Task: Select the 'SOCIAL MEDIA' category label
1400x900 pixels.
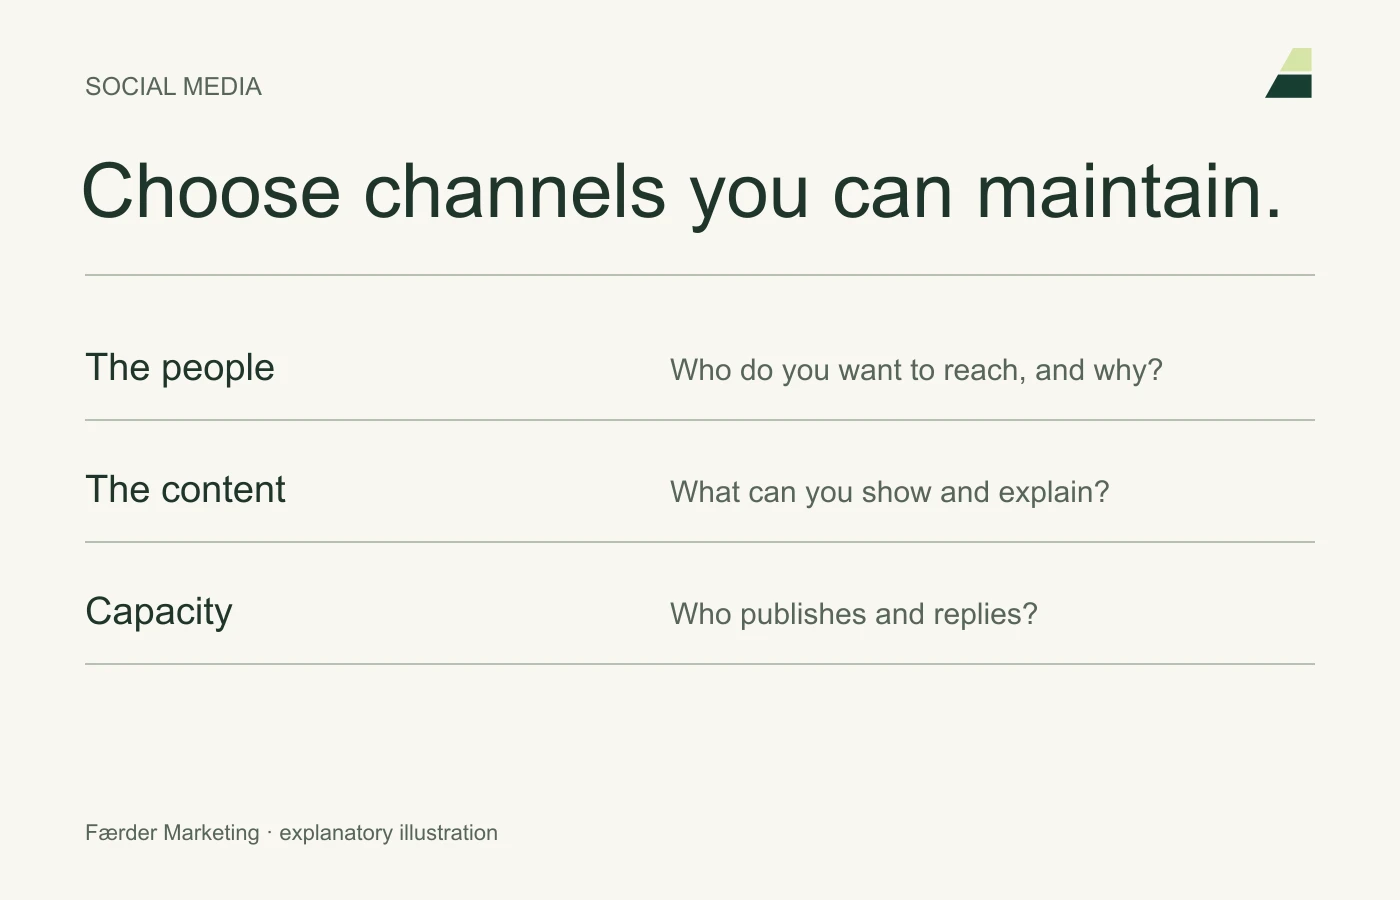Action: click(x=173, y=87)
